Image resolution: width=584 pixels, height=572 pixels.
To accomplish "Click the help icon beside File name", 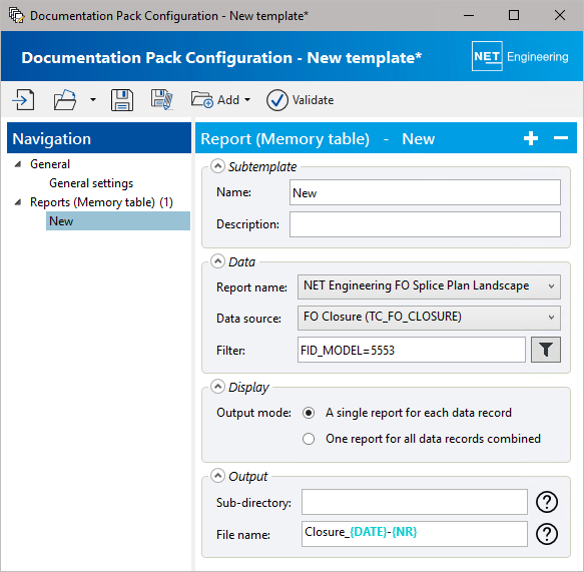I will pyautogui.click(x=547, y=534).
